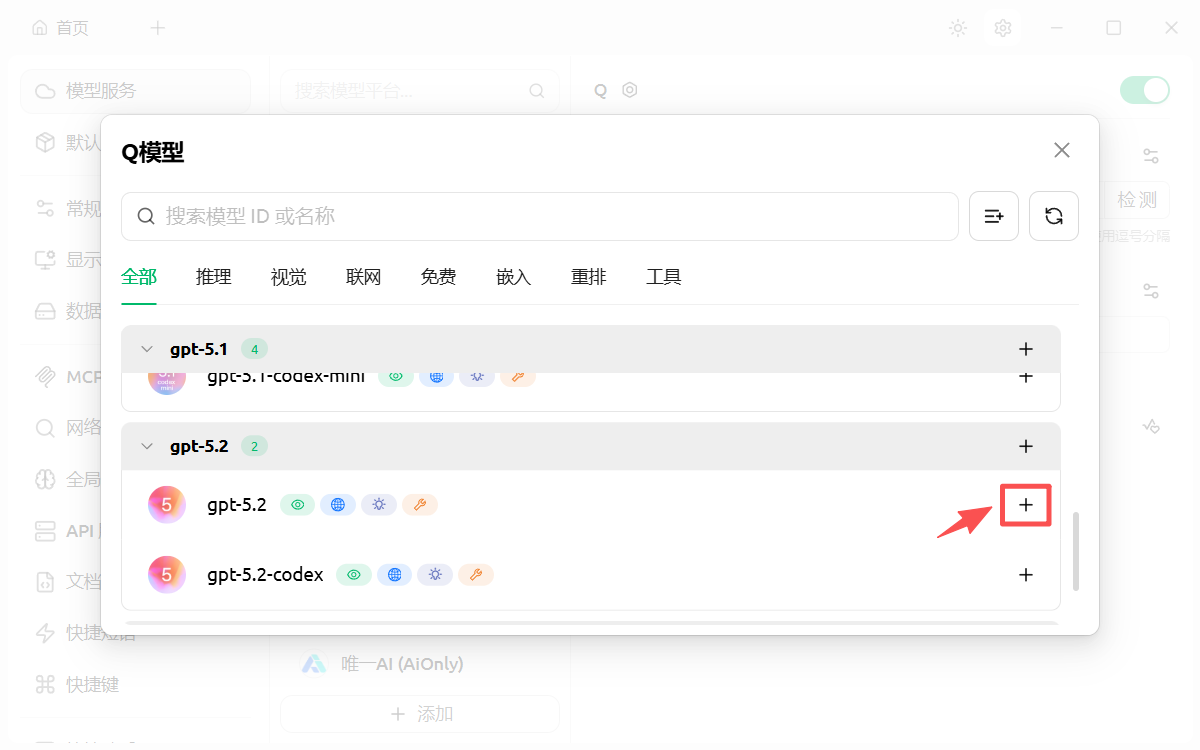Click the wrench tool tag on gpt-5.2 row
Viewport: 1200px width, 750px height.
tap(420, 505)
